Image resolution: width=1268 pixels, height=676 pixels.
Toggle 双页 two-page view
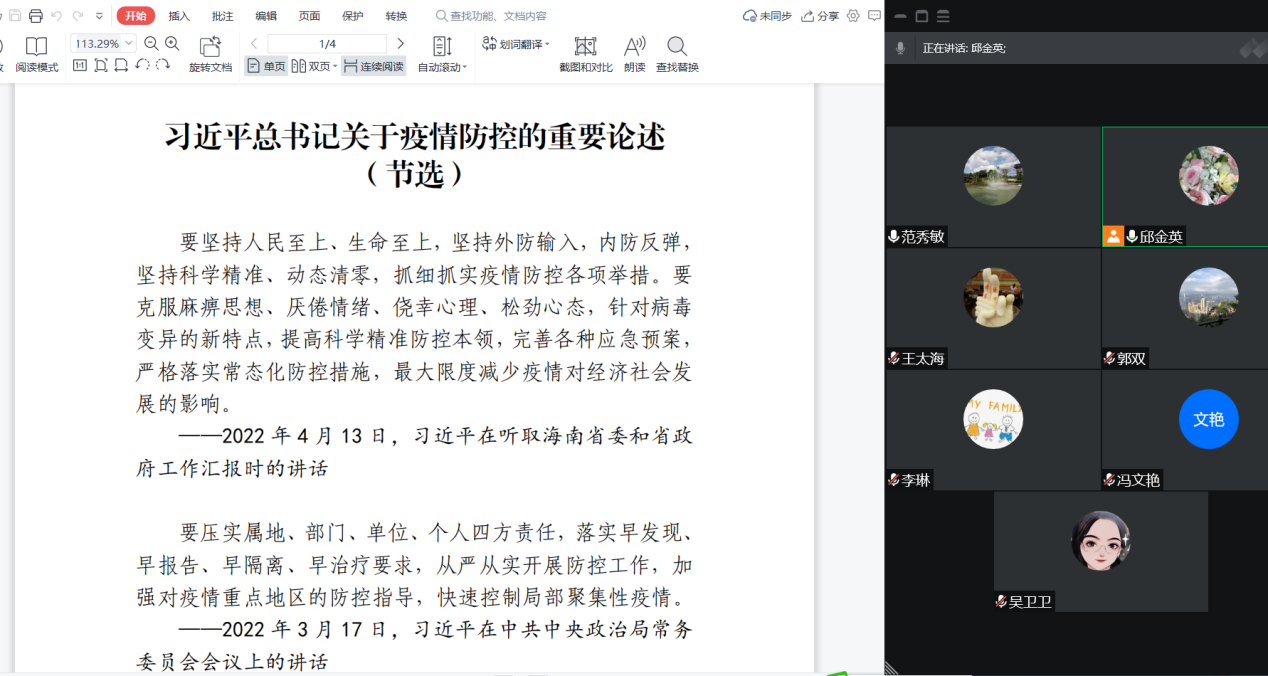tap(314, 66)
